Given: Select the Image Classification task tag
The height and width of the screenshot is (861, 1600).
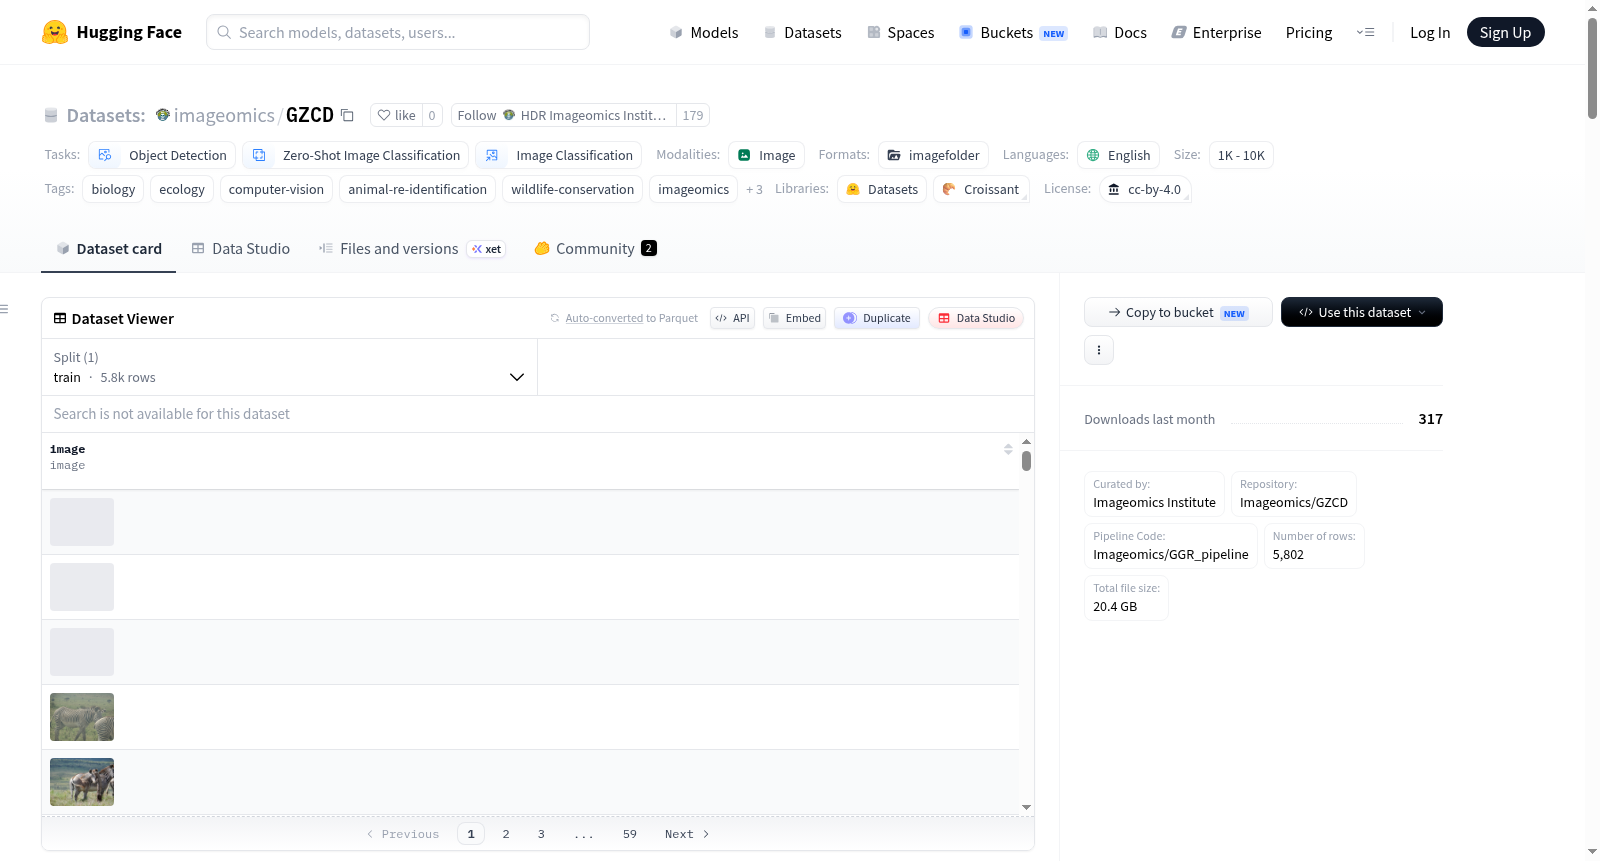Looking at the screenshot, I should tap(559, 155).
